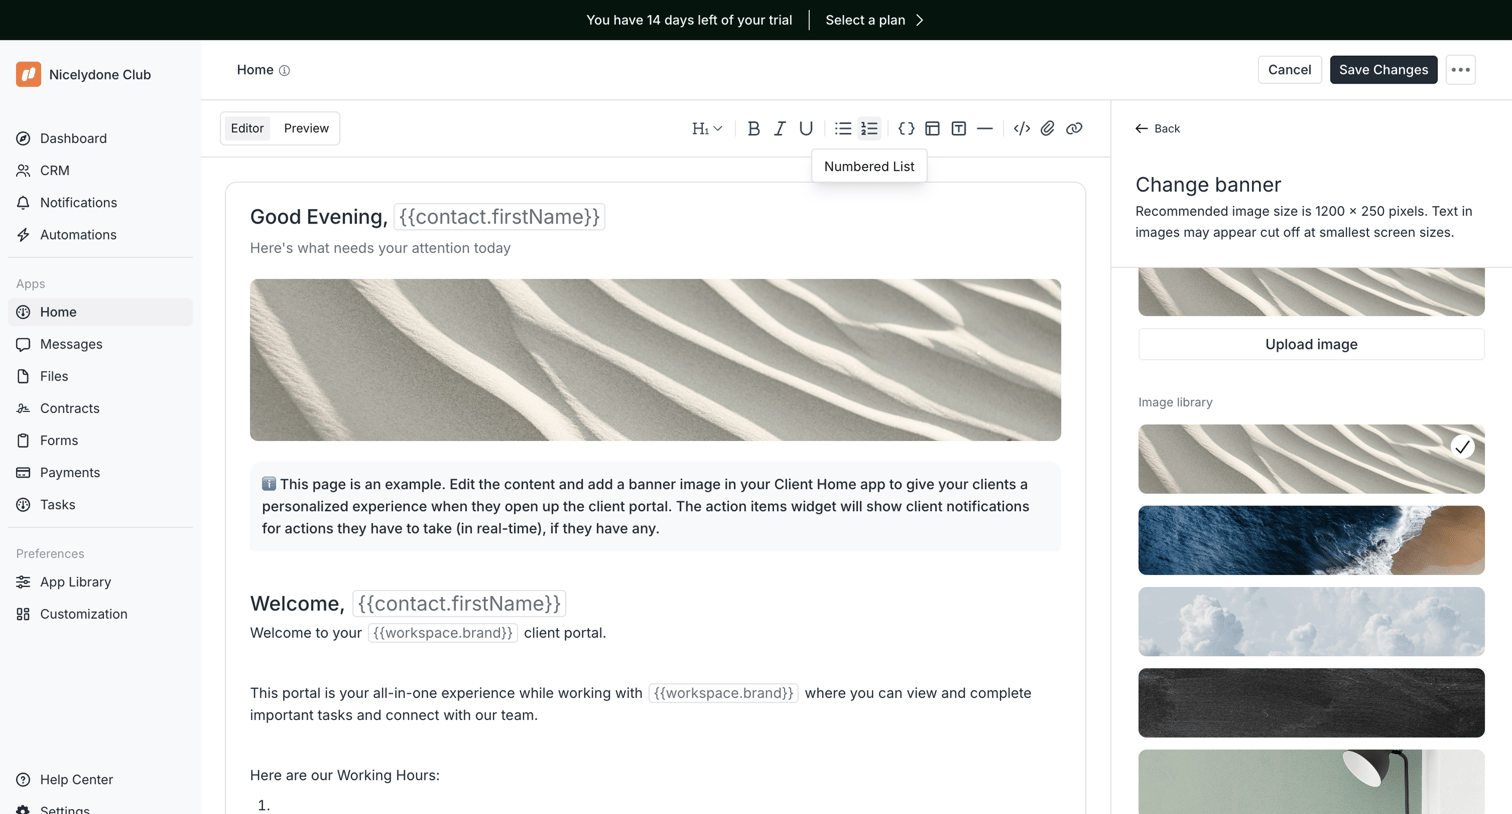Screen dimensions: 1512x814
Task: Open the Help Center
Action: point(100,779)
